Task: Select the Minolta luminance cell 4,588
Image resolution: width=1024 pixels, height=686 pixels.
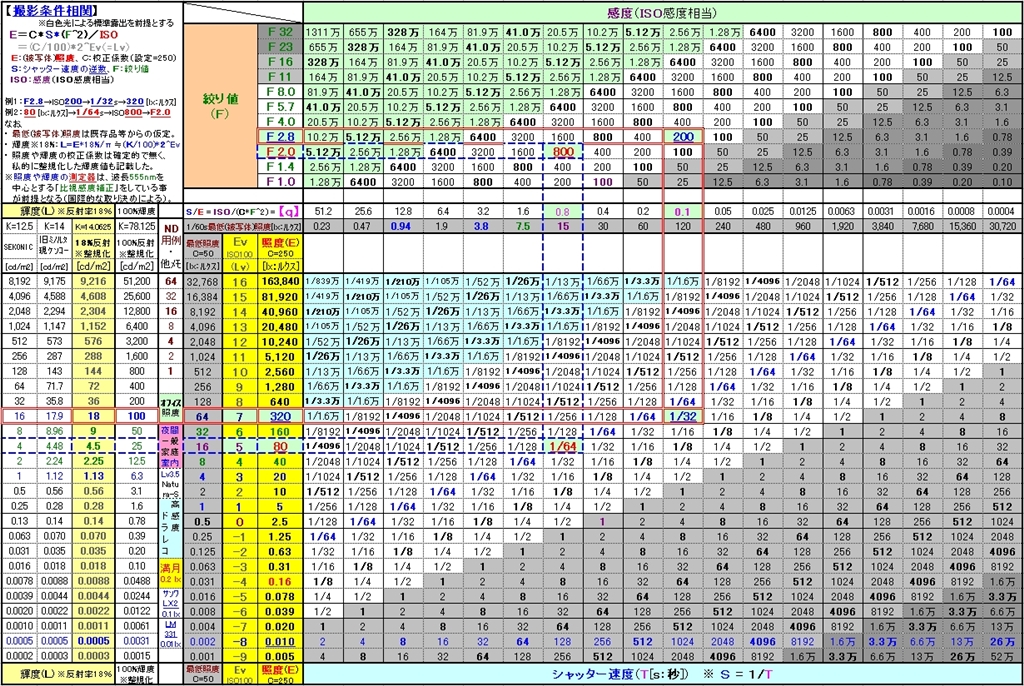Action: 54,297
